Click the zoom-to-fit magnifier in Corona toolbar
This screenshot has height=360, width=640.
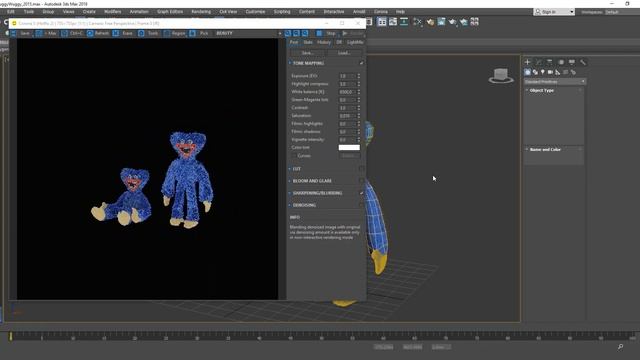(305, 33)
